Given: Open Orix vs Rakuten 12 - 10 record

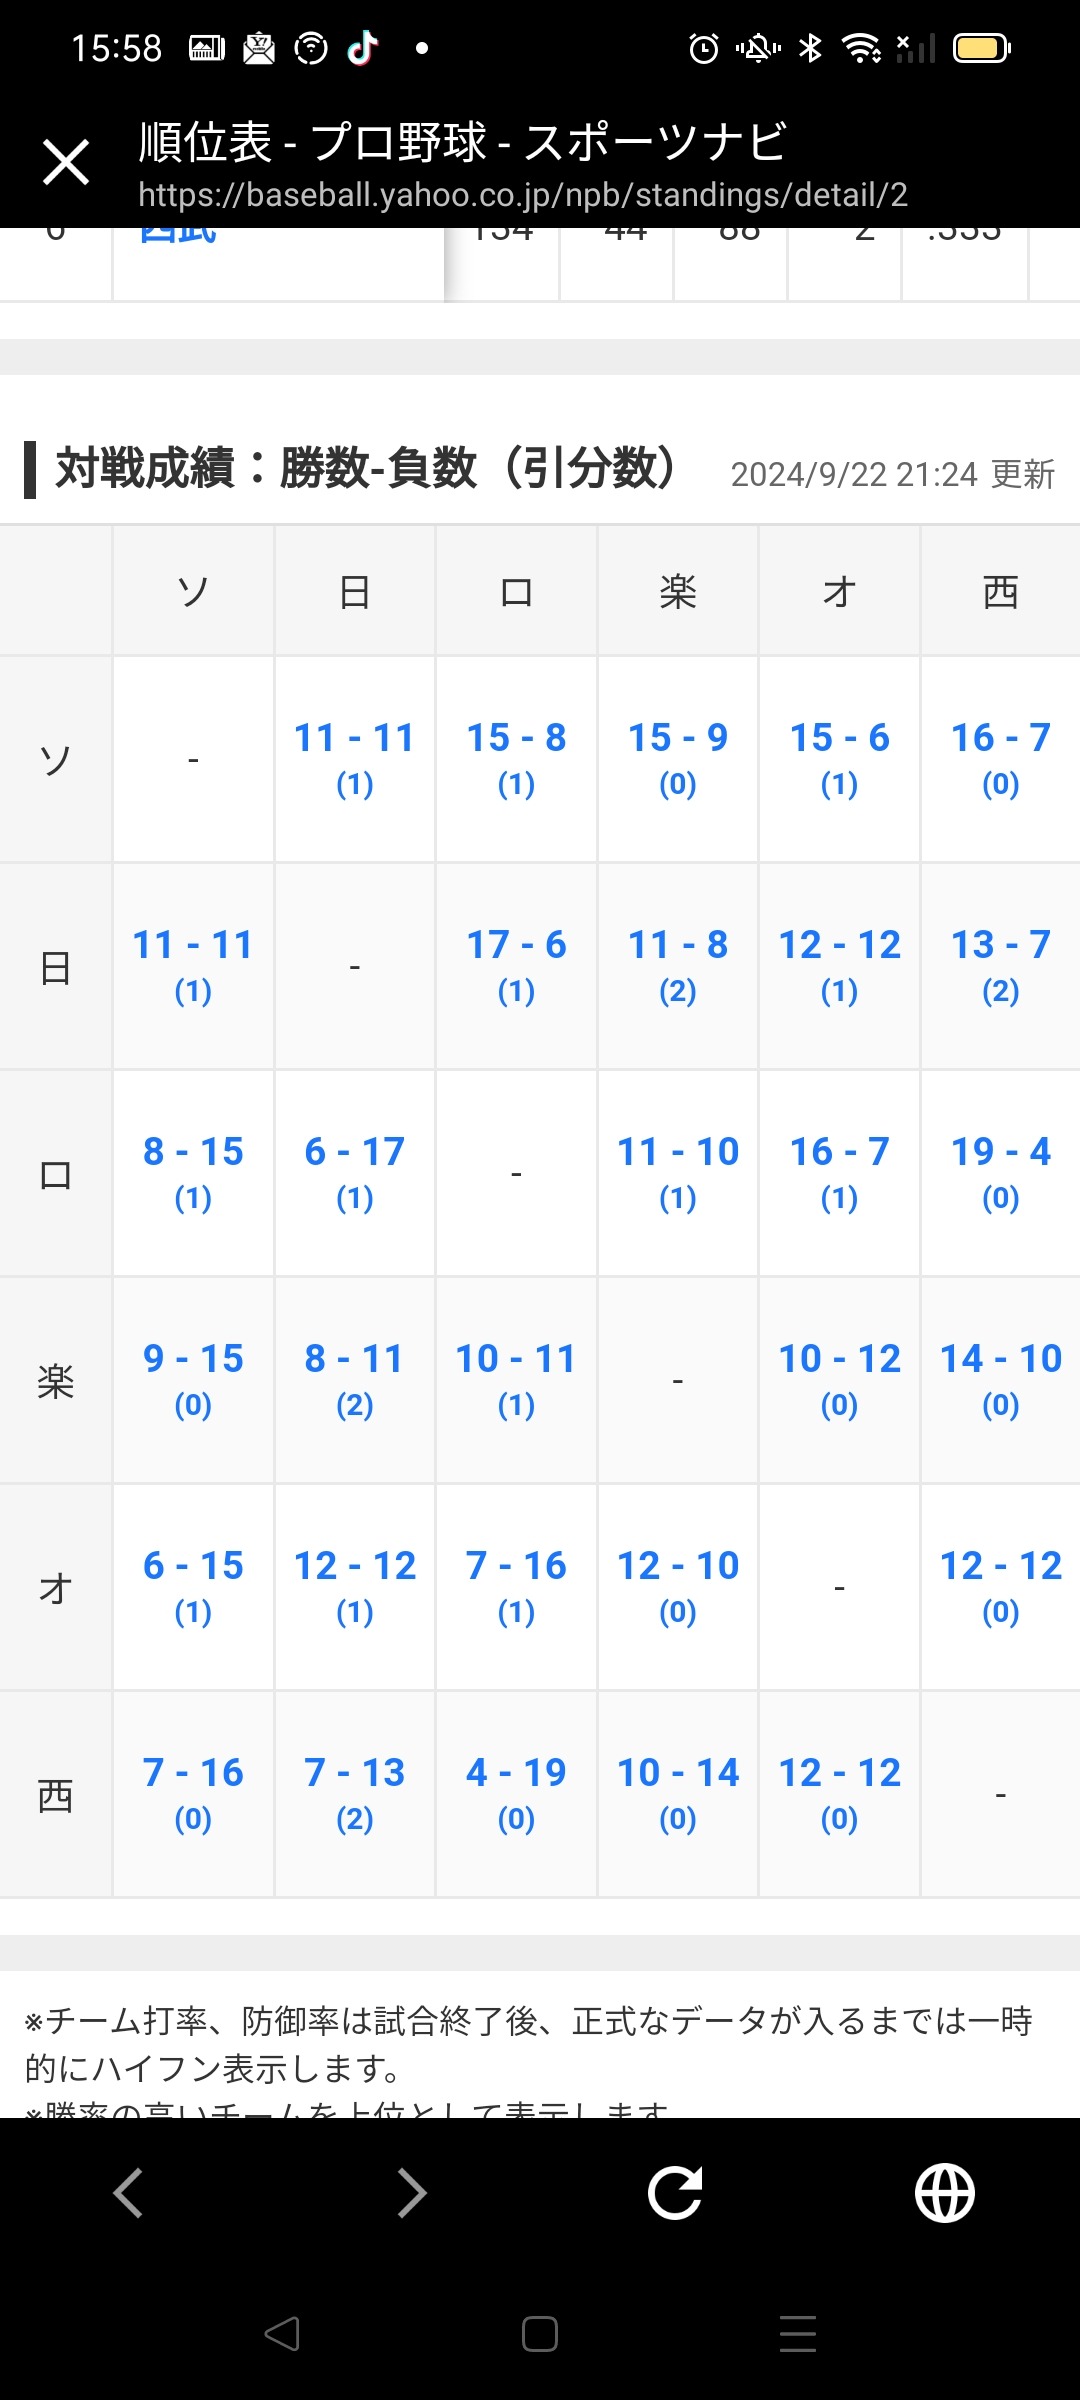Looking at the screenshot, I should pyautogui.click(x=677, y=1585).
